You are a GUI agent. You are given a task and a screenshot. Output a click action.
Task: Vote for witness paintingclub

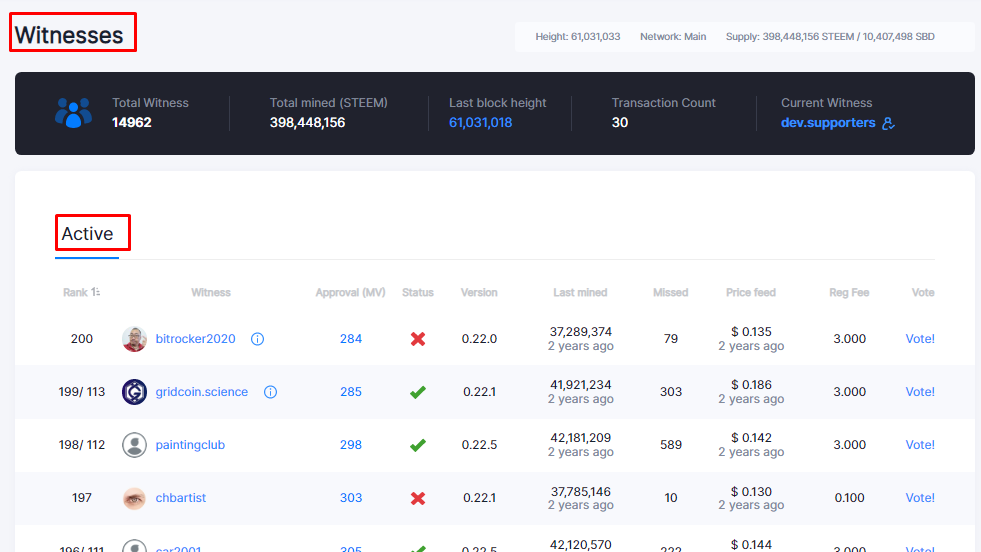(x=920, y=445)
